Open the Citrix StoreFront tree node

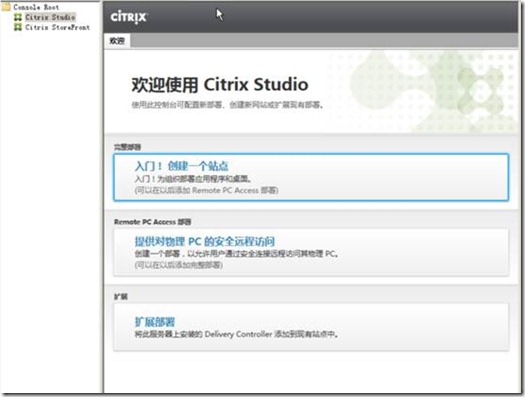[x=58, y=27]
